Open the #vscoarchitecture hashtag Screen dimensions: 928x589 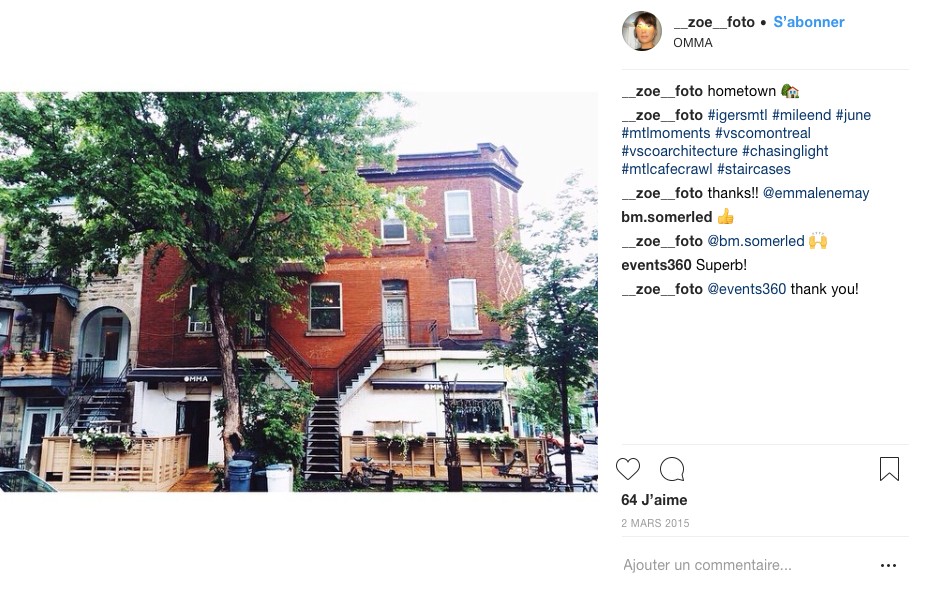pos(679,151)
